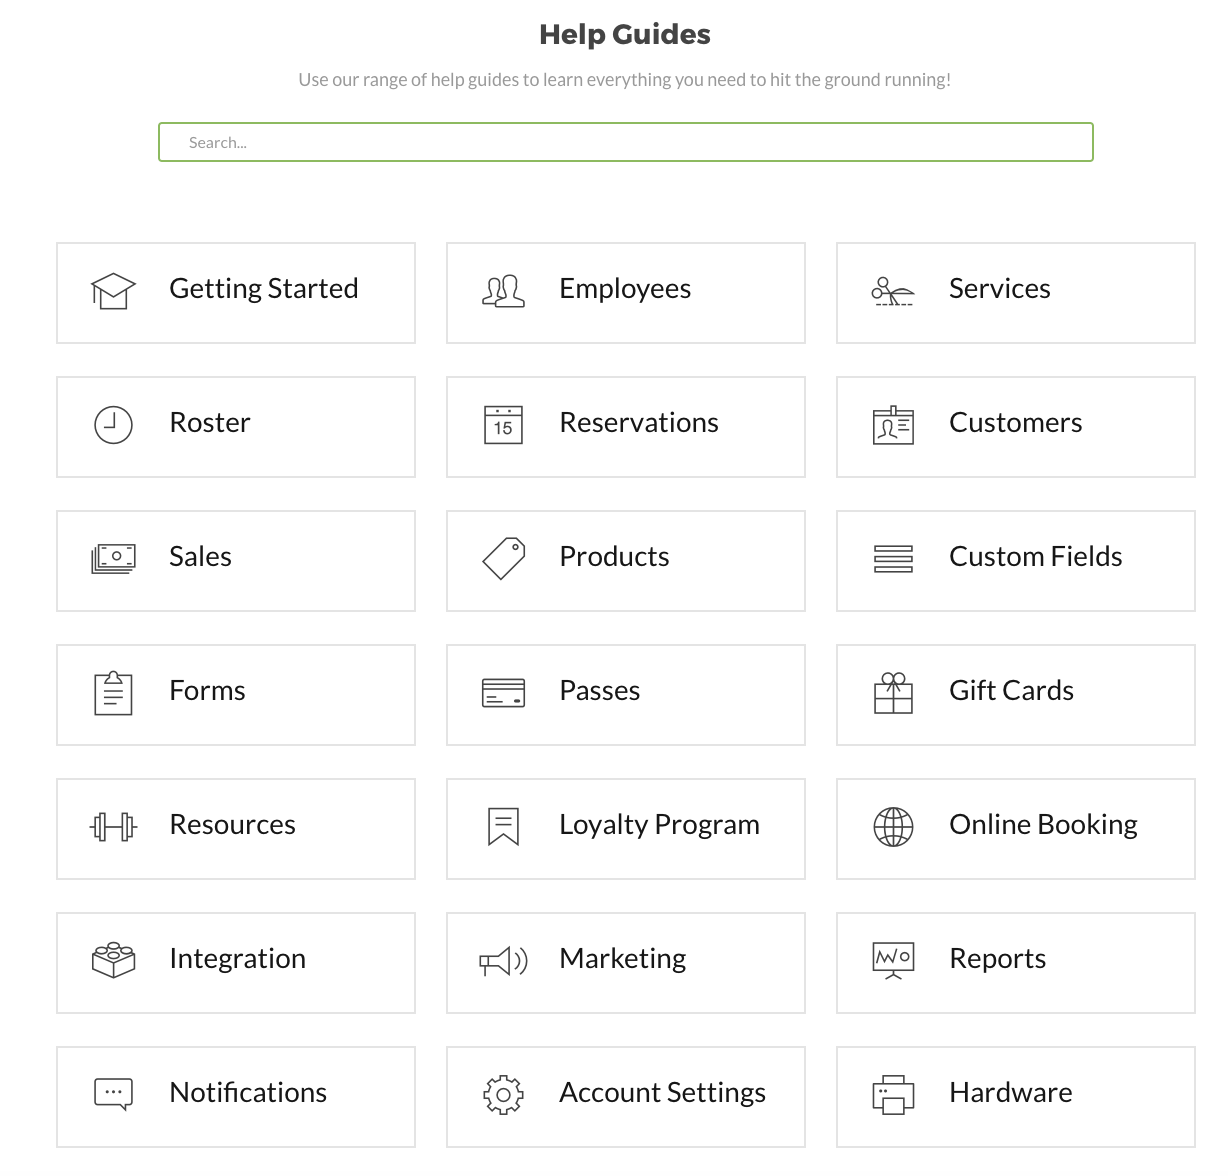Click the "Help Guides" heading text
Viewport: 1228px width, 1176px height.
tap(625, 34)
